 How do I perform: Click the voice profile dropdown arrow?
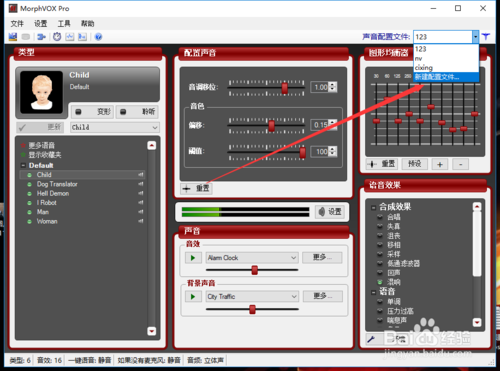pyautogui.click(x=475, y=37)
